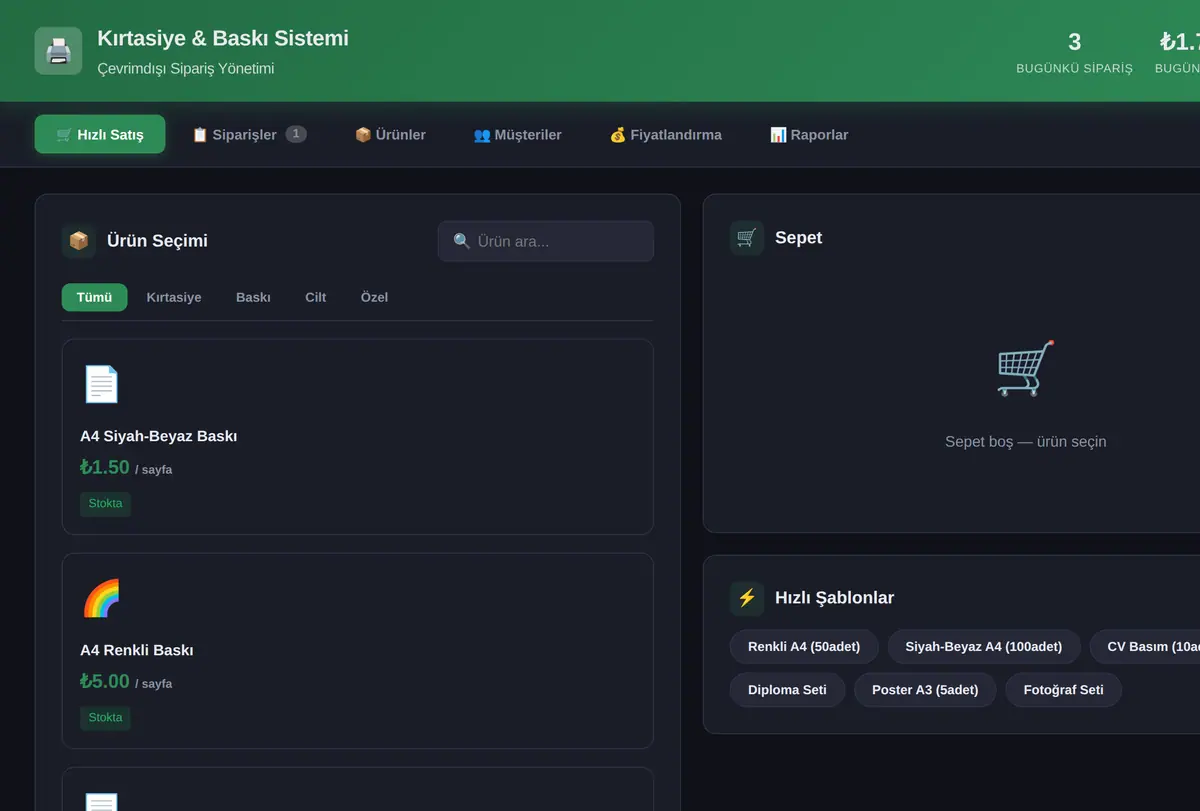Click Stokta badge on A4 Siyah-Beyaz Baskı
The height and width of the screenshot is (811, 1200).
click(x=105, y=504)
